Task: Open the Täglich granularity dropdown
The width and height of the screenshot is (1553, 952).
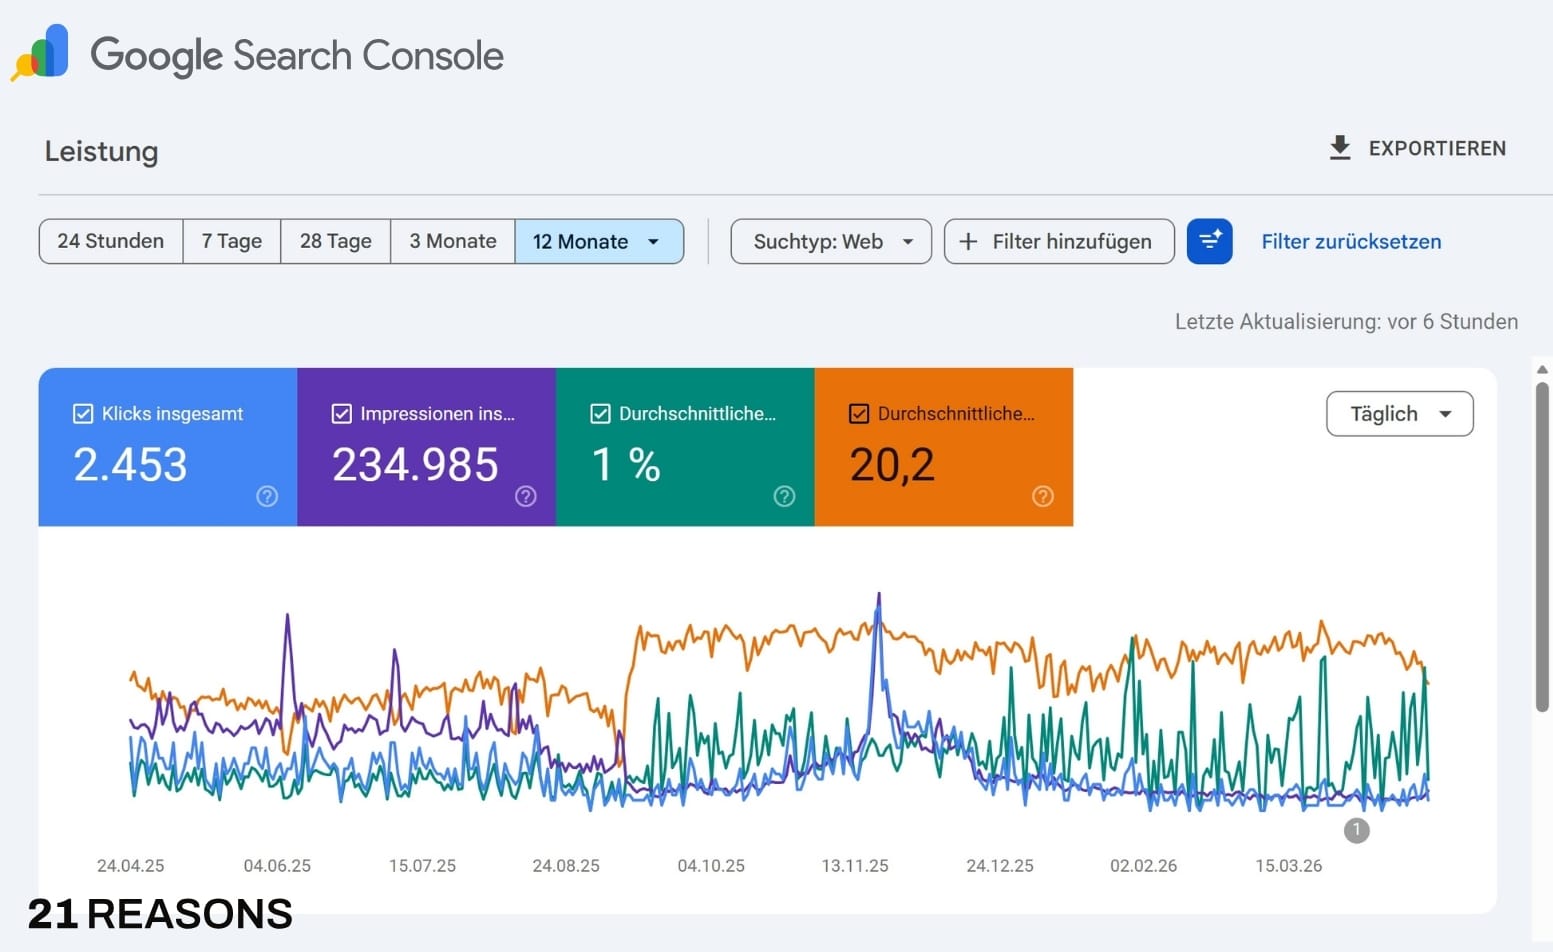Action: click(x=1399, y=414)
